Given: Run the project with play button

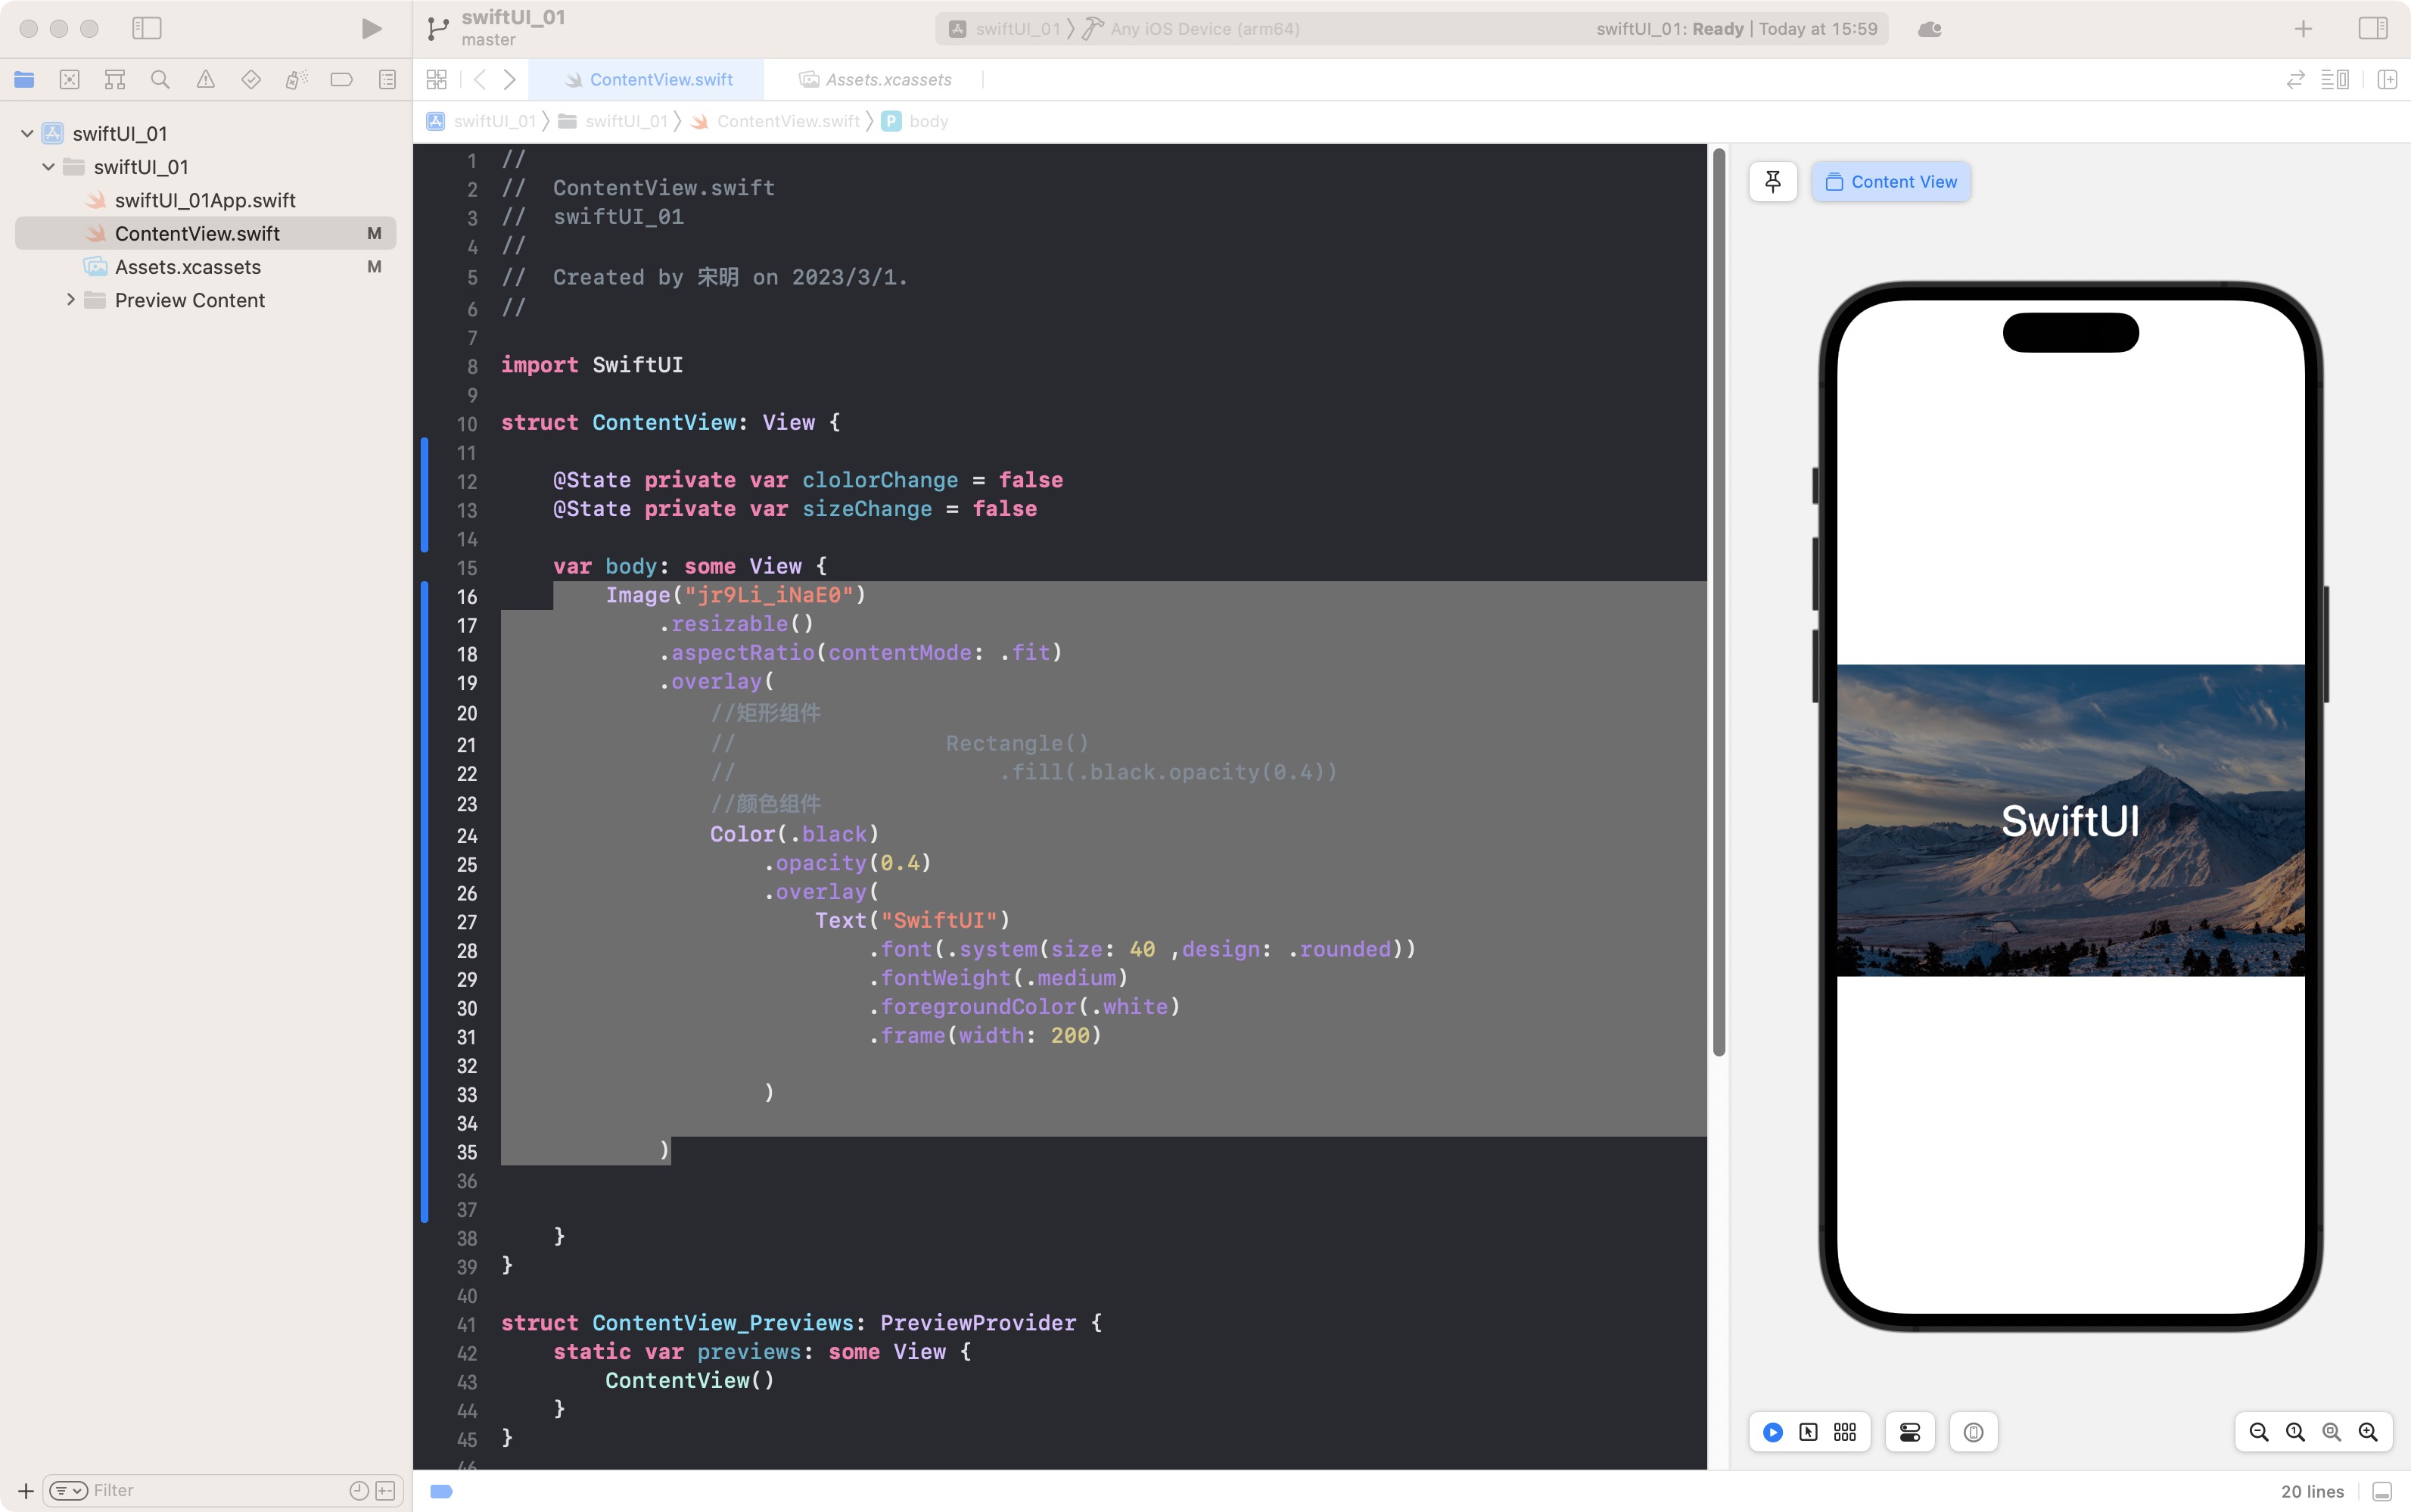Looking at the screenshot, I should [x=371, y=28].
